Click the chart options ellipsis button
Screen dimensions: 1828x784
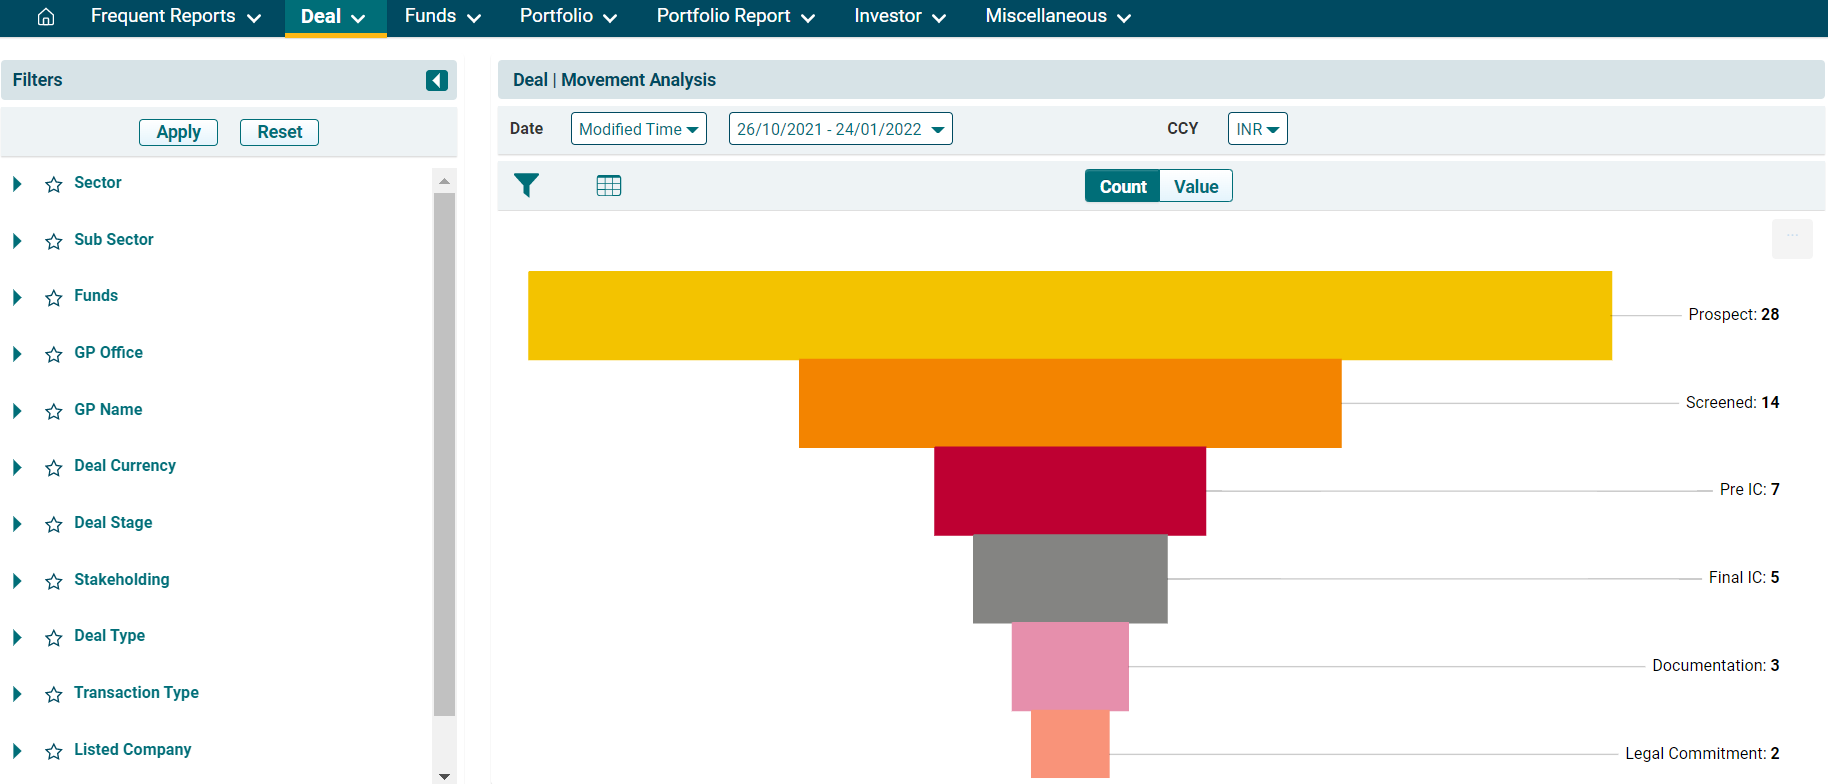(1792, 238)
